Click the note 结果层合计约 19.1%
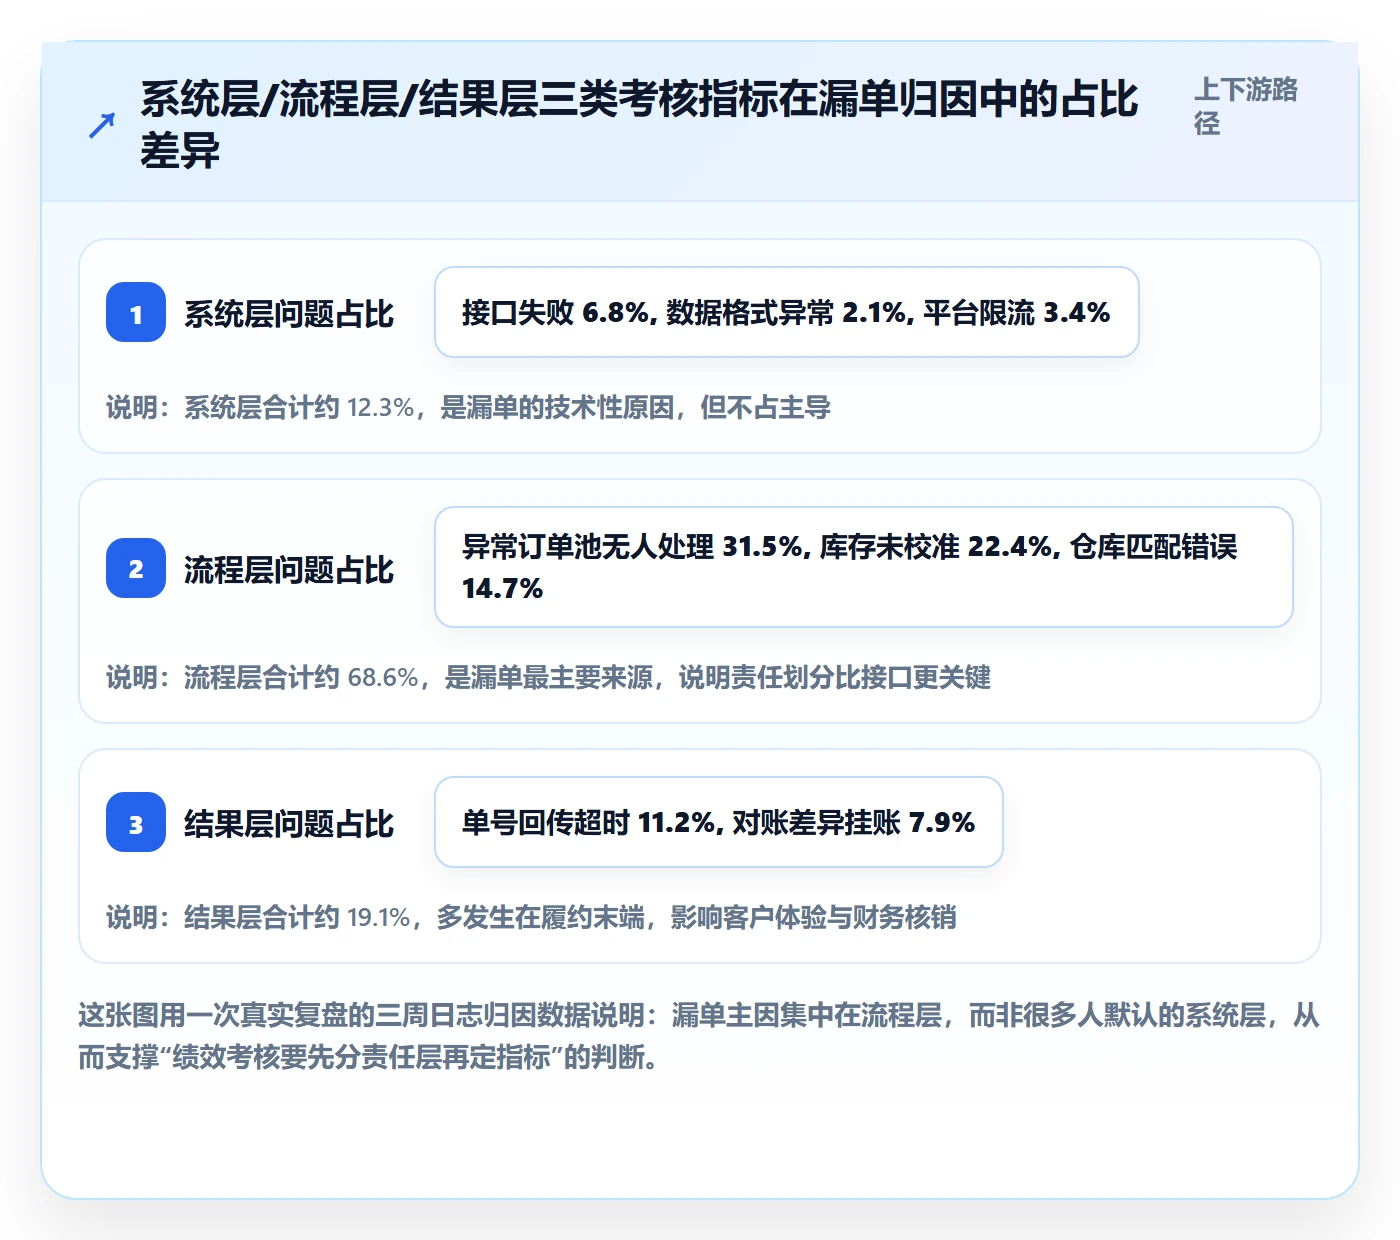This screenshot has width=1400, height=1240. (532, 918)
